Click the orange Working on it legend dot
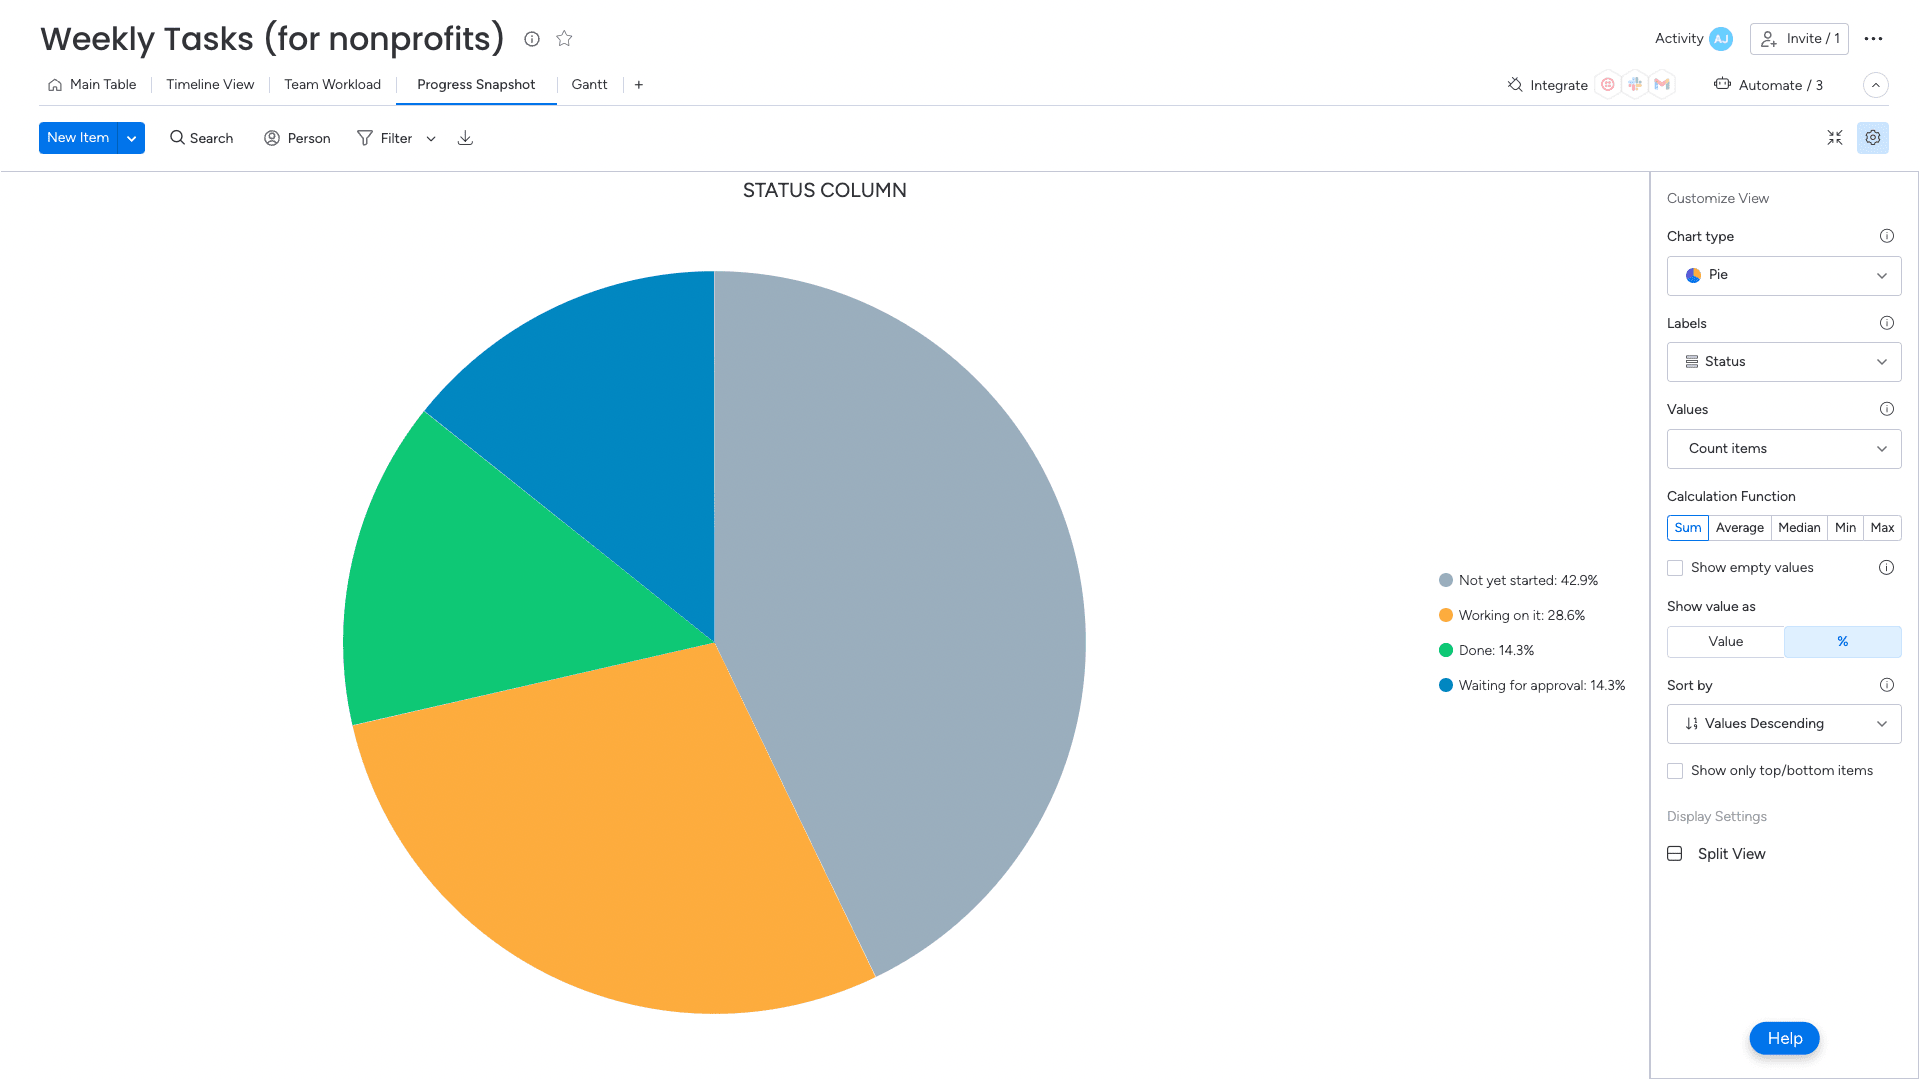1920x1080 pixels. pyautogui.click(x=1446, y=616)
